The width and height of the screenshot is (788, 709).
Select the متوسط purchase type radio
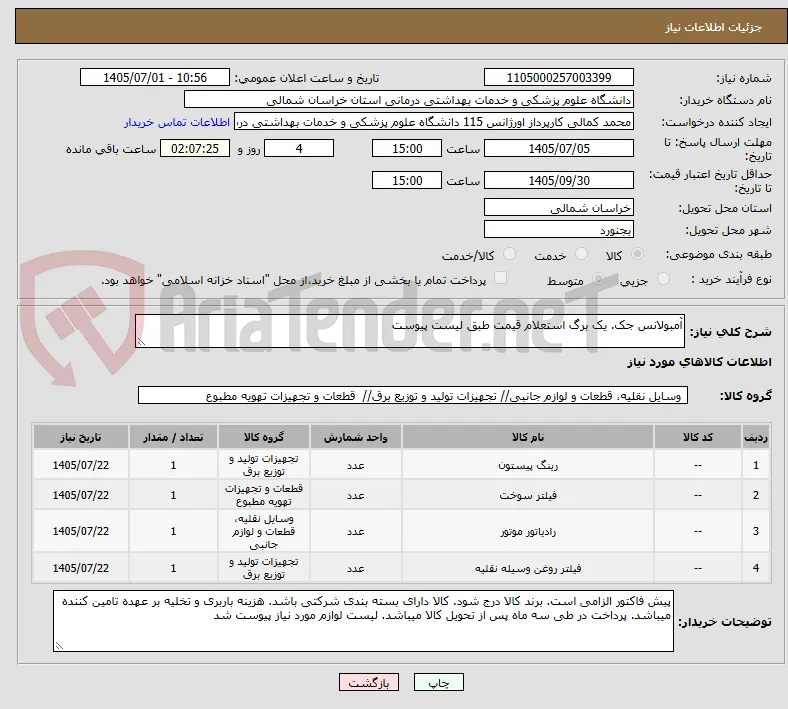click(x=598, y=279)
